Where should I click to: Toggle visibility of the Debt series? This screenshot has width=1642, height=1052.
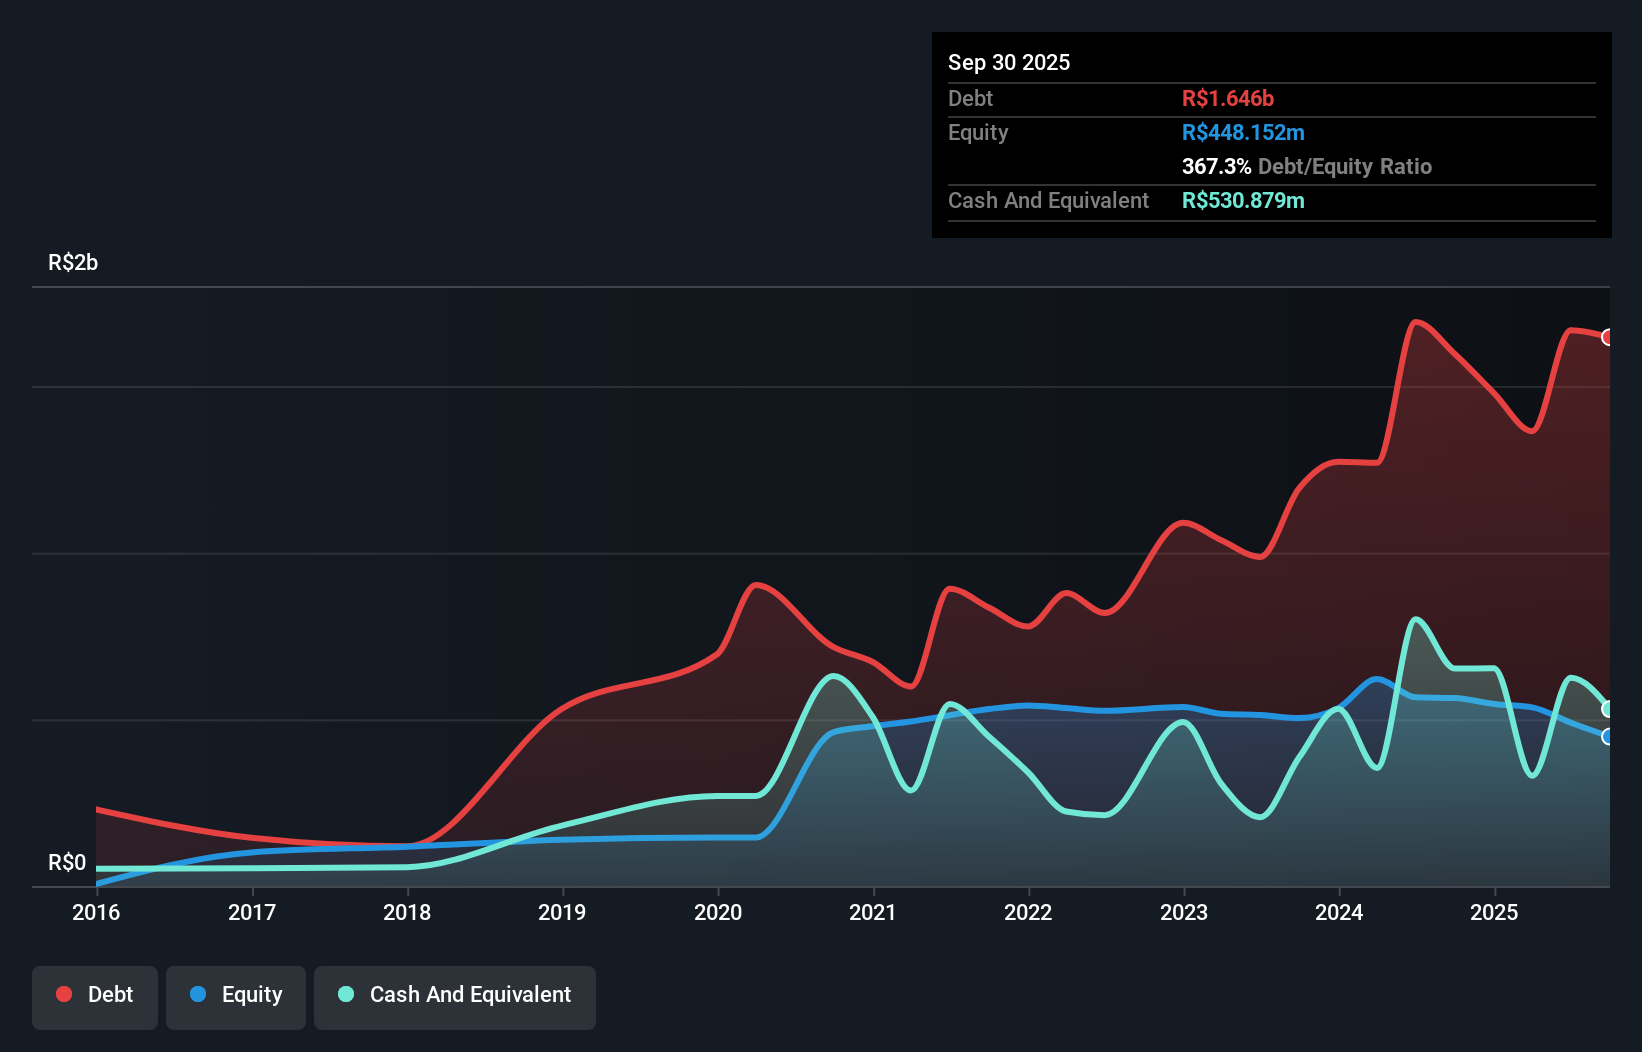(x=95, y=994)
